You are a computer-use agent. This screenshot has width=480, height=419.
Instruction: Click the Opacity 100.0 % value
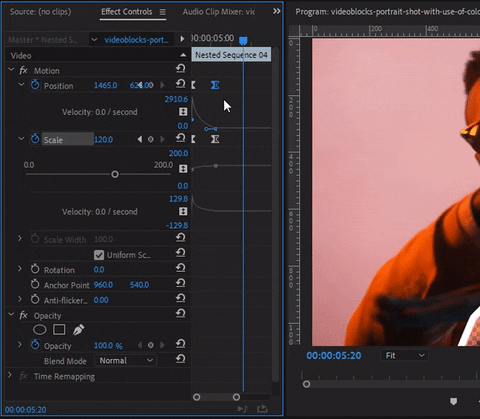[x=108, y=346]
